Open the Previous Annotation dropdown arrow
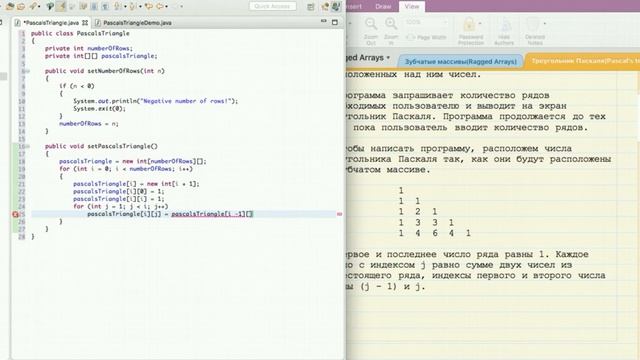The height and width of the screenshot is (360, 640). click(140, 7)
